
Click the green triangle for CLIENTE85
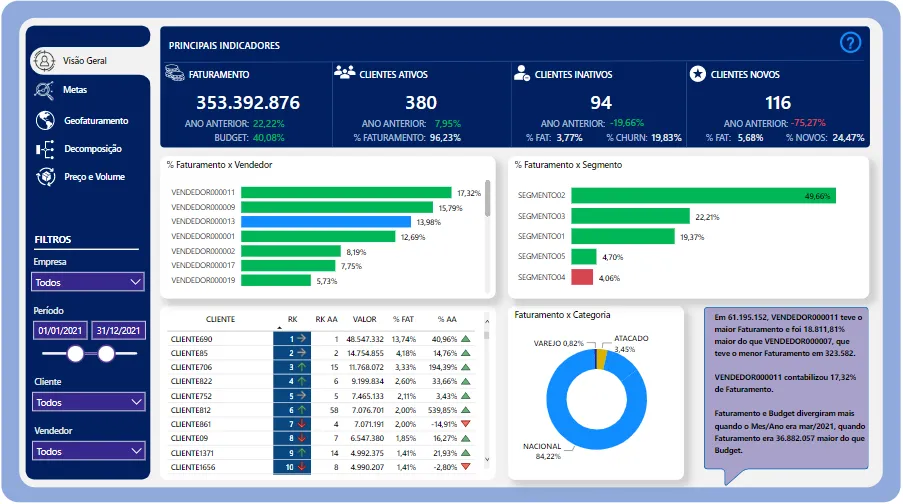click(x=466, y=353)
